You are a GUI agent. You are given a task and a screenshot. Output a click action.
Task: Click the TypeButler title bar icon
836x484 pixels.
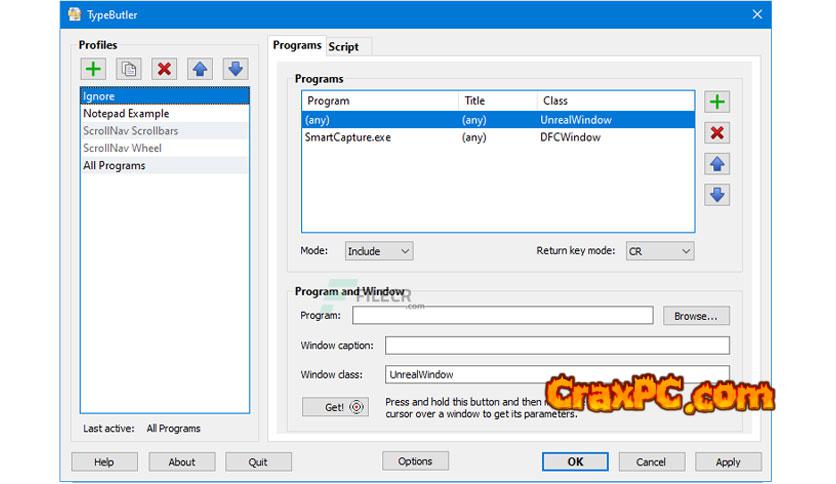pyautogui.click(x=75, y=14)
